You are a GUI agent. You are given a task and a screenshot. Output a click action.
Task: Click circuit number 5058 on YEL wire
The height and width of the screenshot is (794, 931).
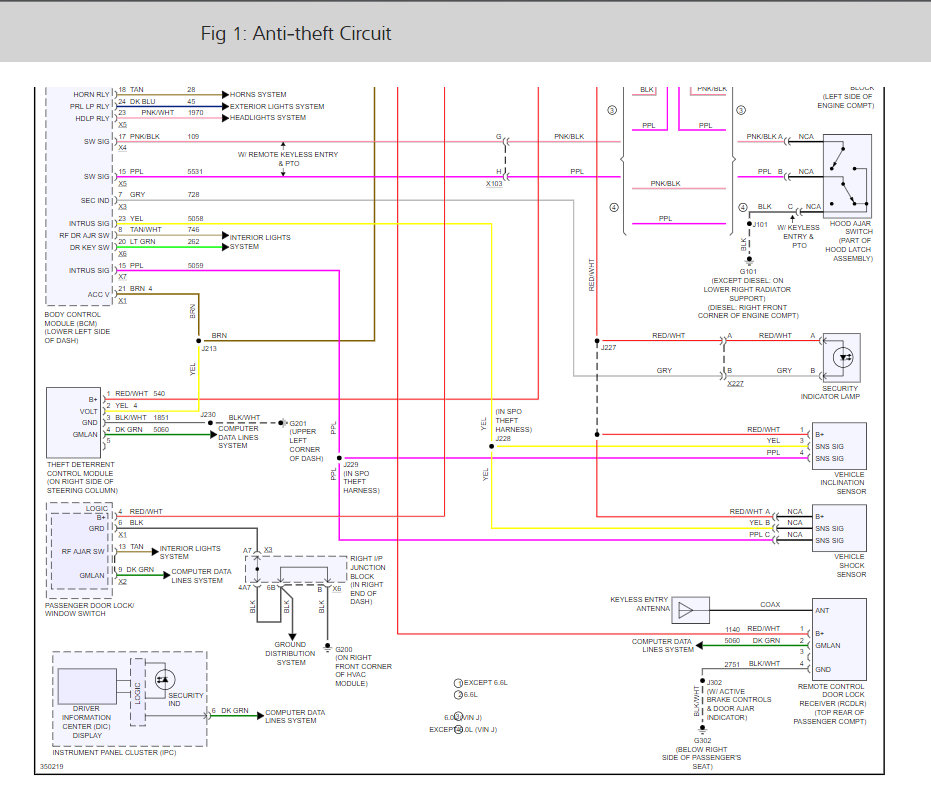point(195,219)
